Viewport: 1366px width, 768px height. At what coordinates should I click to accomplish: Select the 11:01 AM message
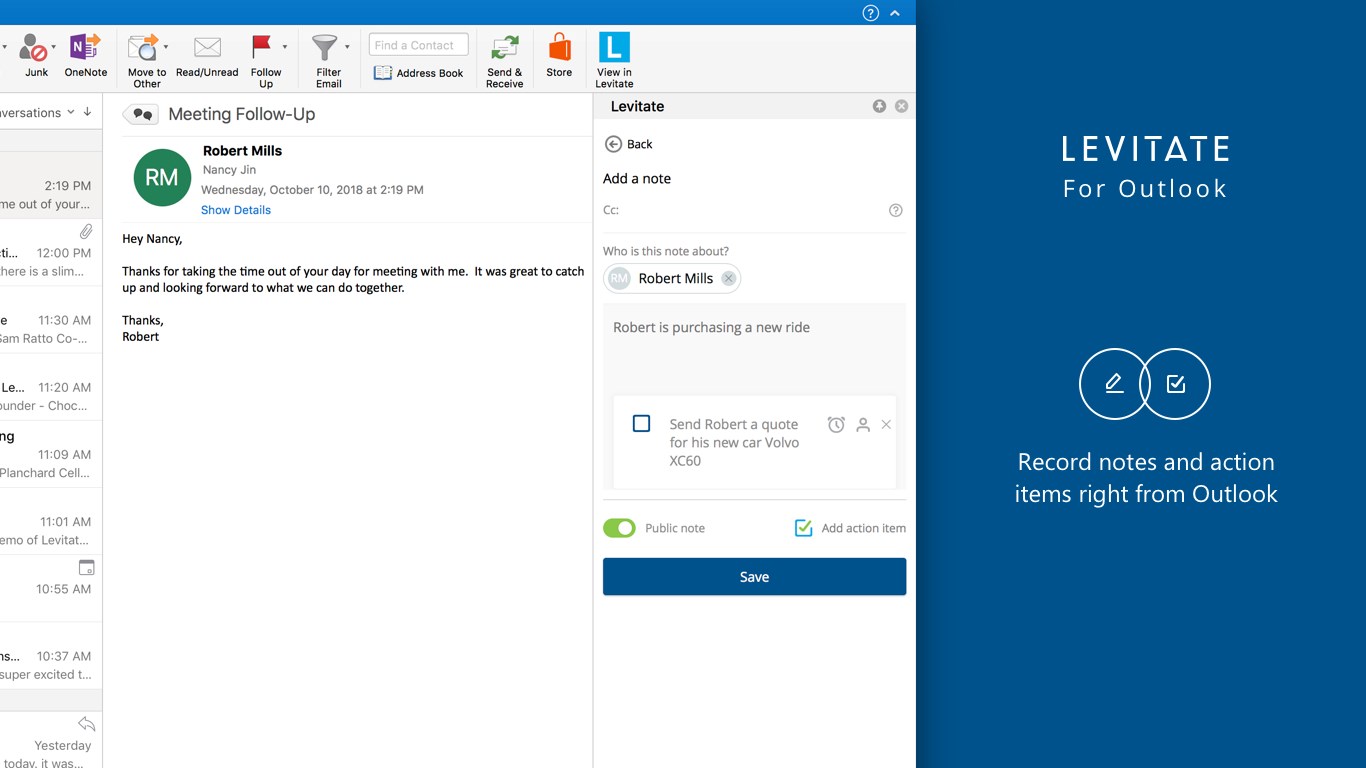[x=50, y=521]
